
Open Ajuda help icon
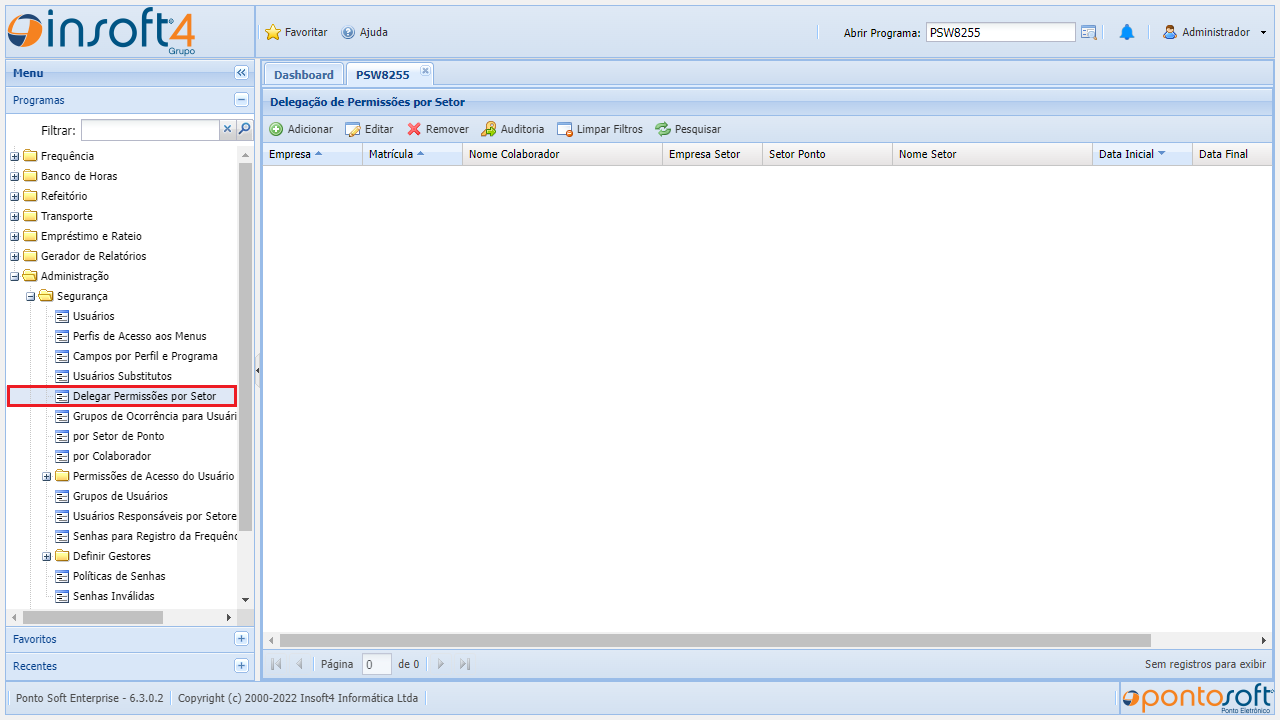tap(348, 33)
